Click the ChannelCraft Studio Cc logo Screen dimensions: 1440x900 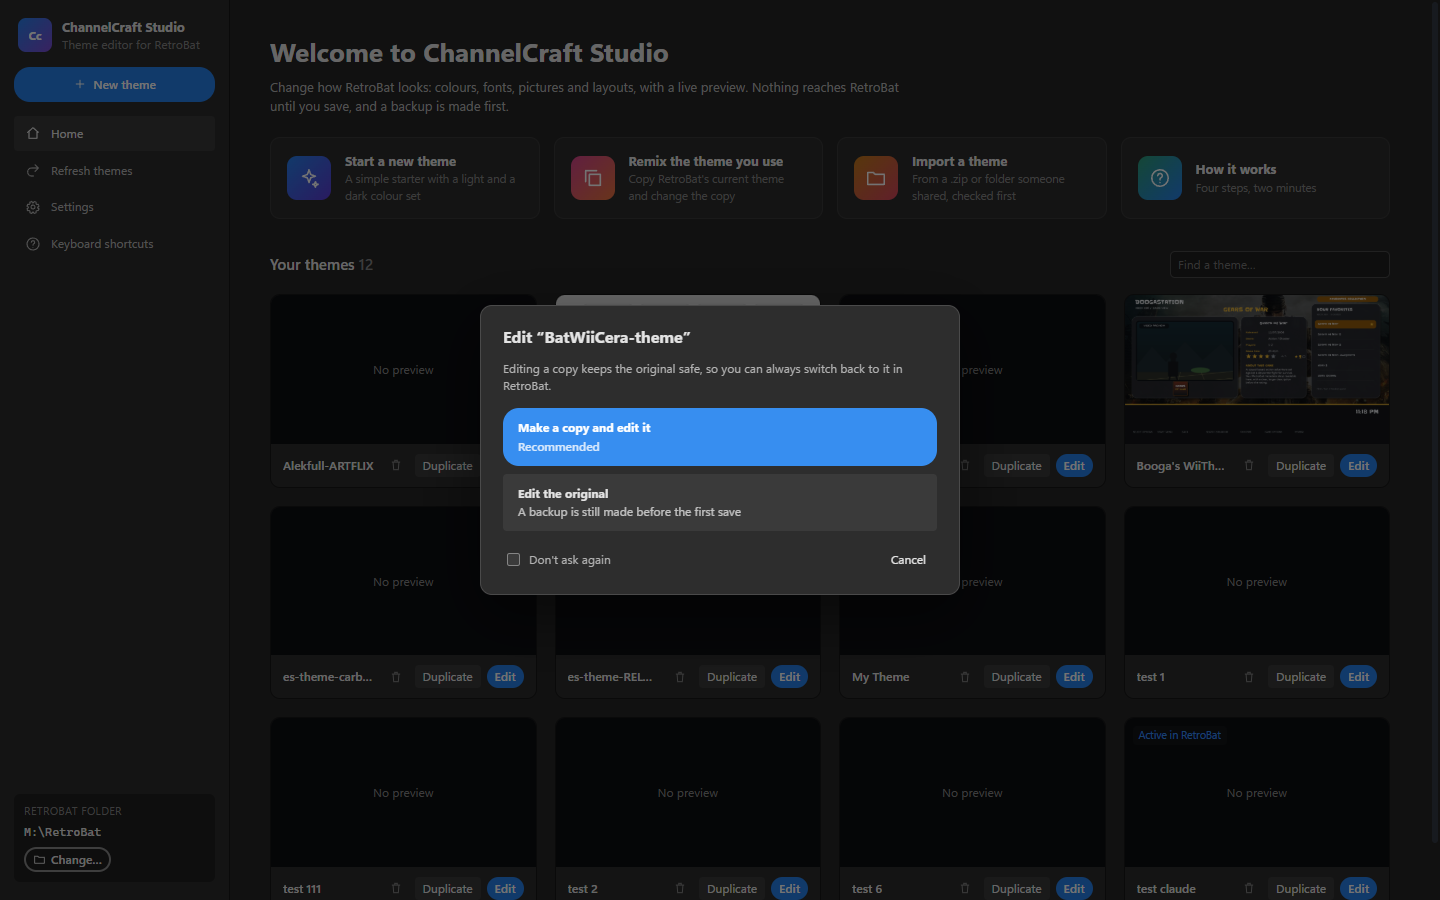(x=35, y=35)
